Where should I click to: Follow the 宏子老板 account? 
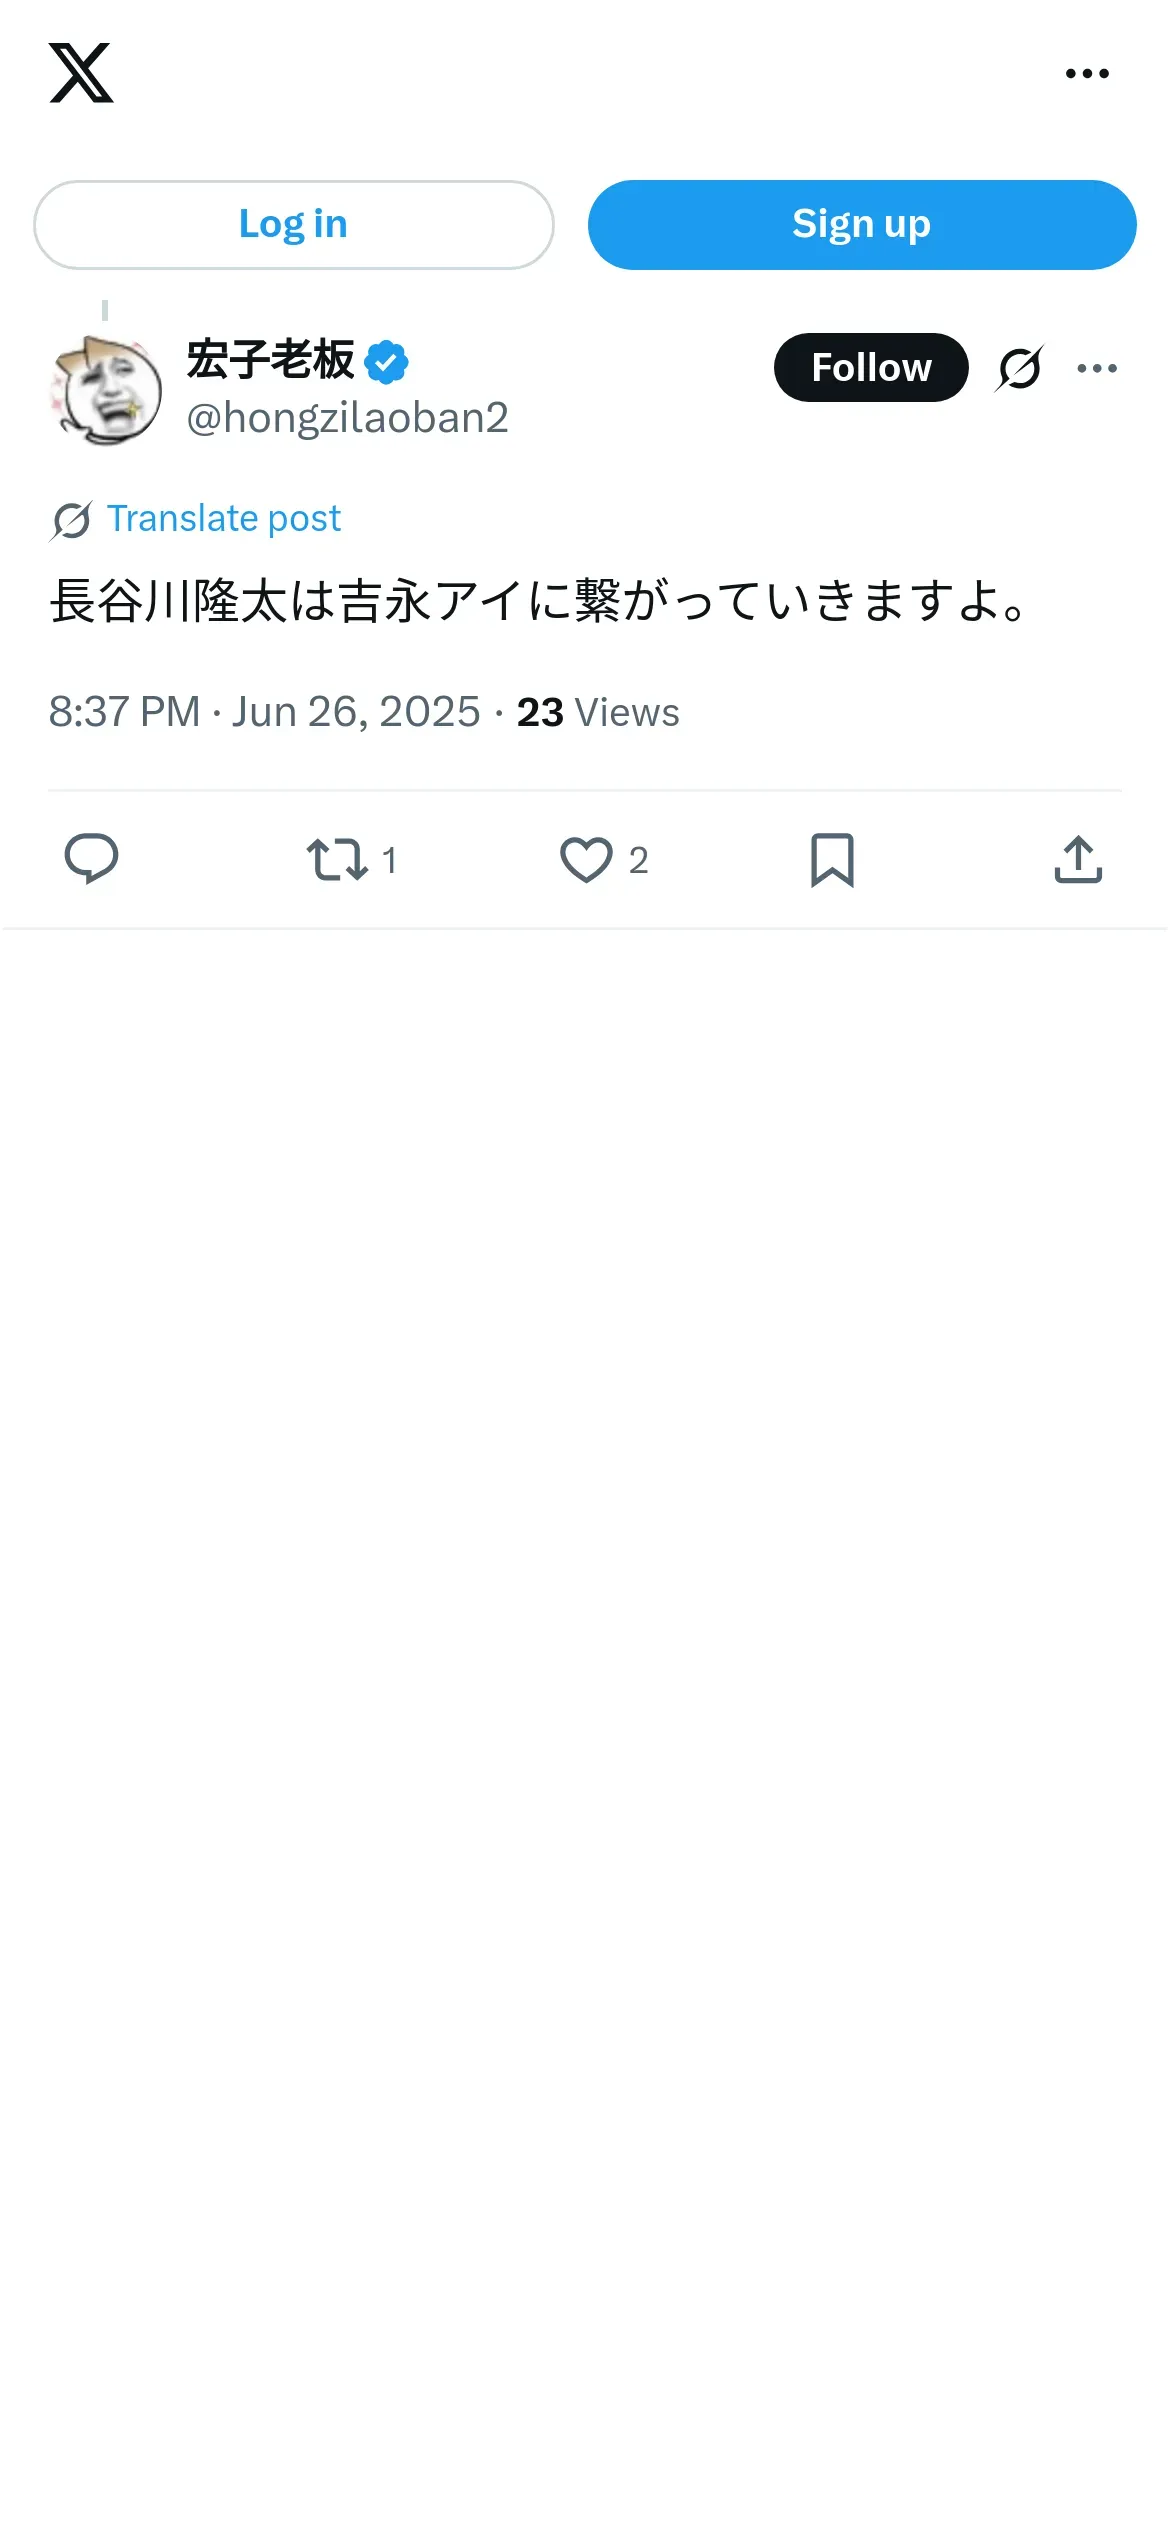coord(870,368)
